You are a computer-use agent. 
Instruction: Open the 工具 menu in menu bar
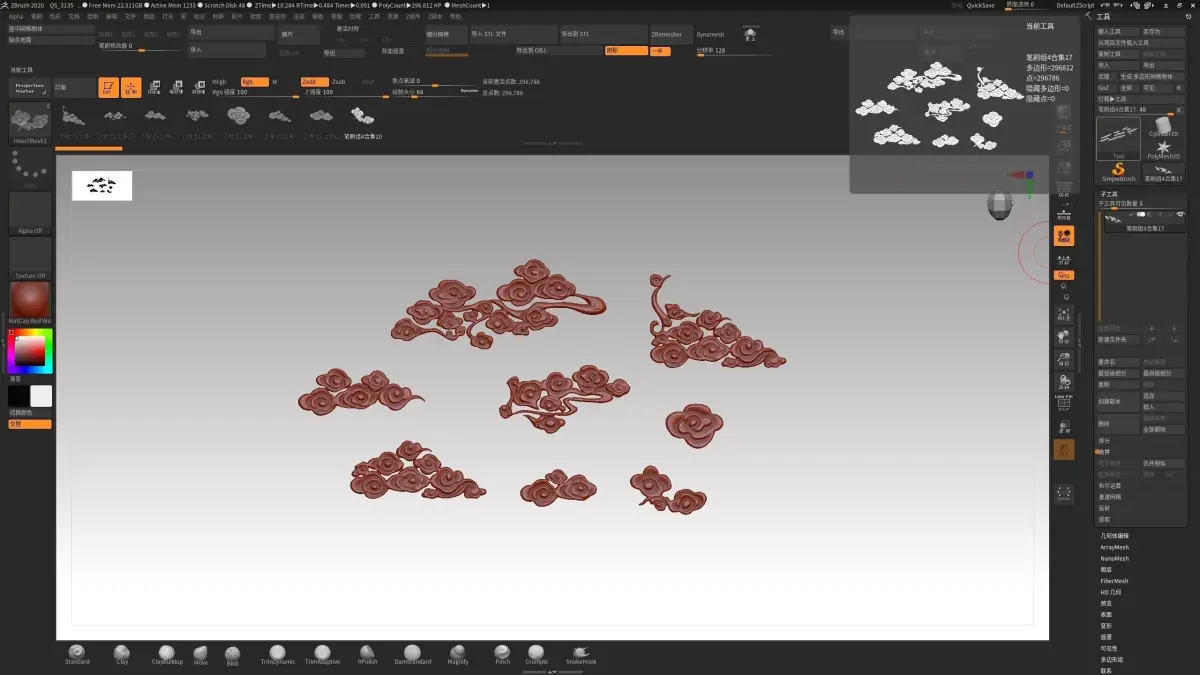pos(373,16)
